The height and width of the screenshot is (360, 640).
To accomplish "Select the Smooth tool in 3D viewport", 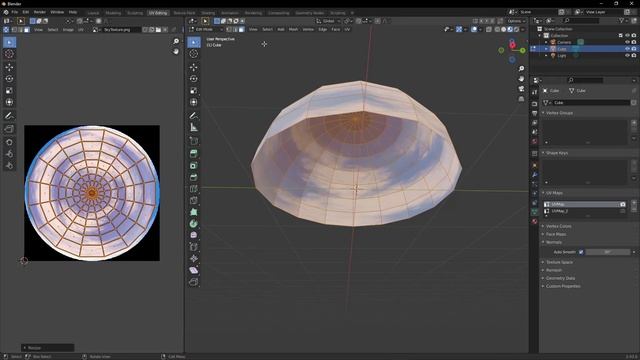I will (x=194, y=235).
